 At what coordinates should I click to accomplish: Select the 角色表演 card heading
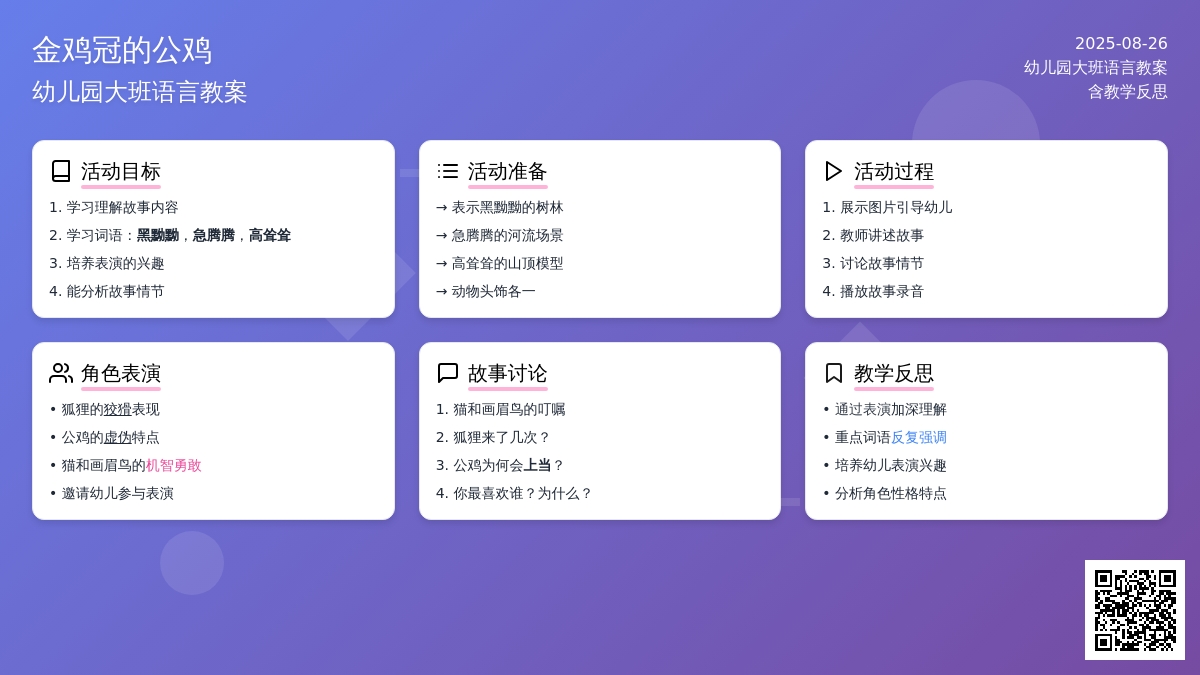click(121, 373)
